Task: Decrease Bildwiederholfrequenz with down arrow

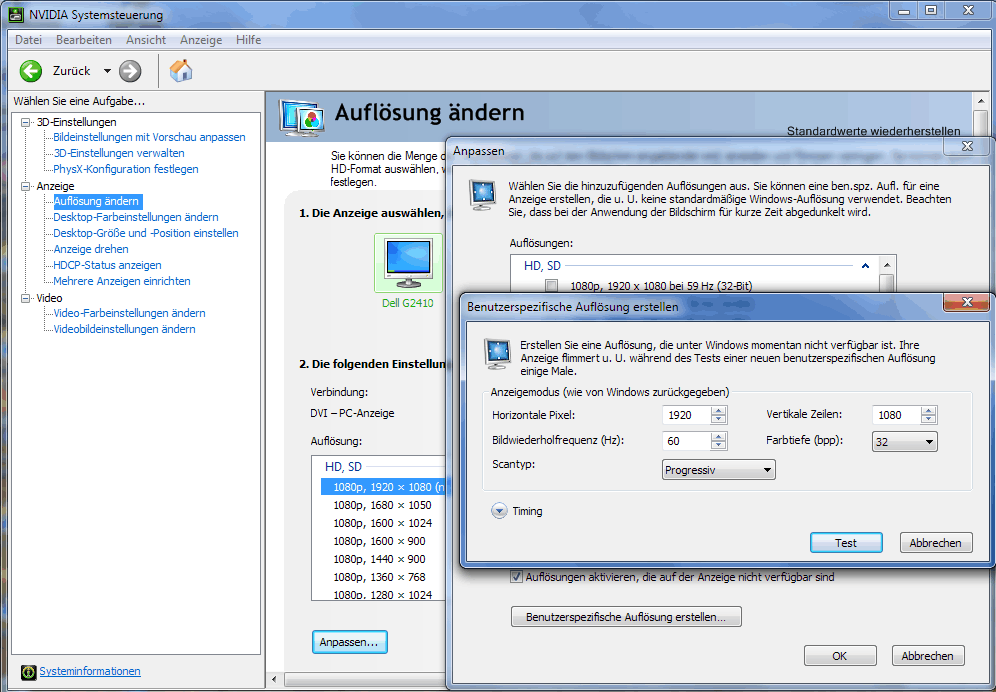Action: pos(718,445)
